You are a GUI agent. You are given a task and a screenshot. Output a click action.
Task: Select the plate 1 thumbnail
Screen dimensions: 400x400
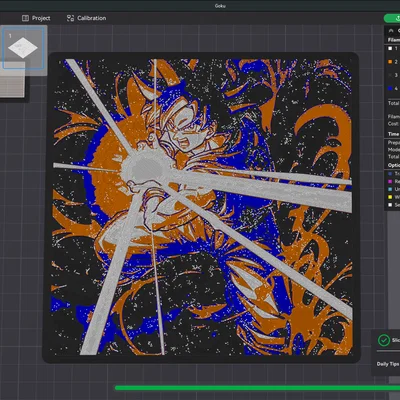23,48
